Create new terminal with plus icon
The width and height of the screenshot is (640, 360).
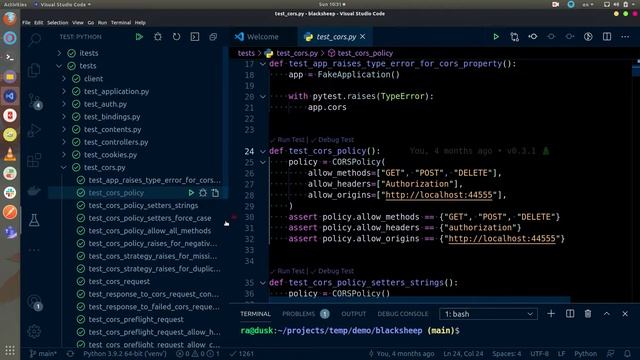[x=551, y=313]
